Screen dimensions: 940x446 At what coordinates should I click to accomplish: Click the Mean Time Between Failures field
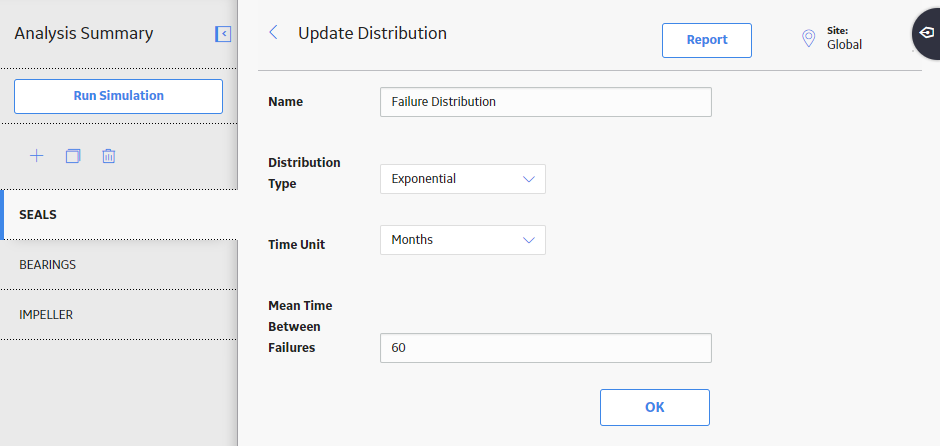pos(546,348)
